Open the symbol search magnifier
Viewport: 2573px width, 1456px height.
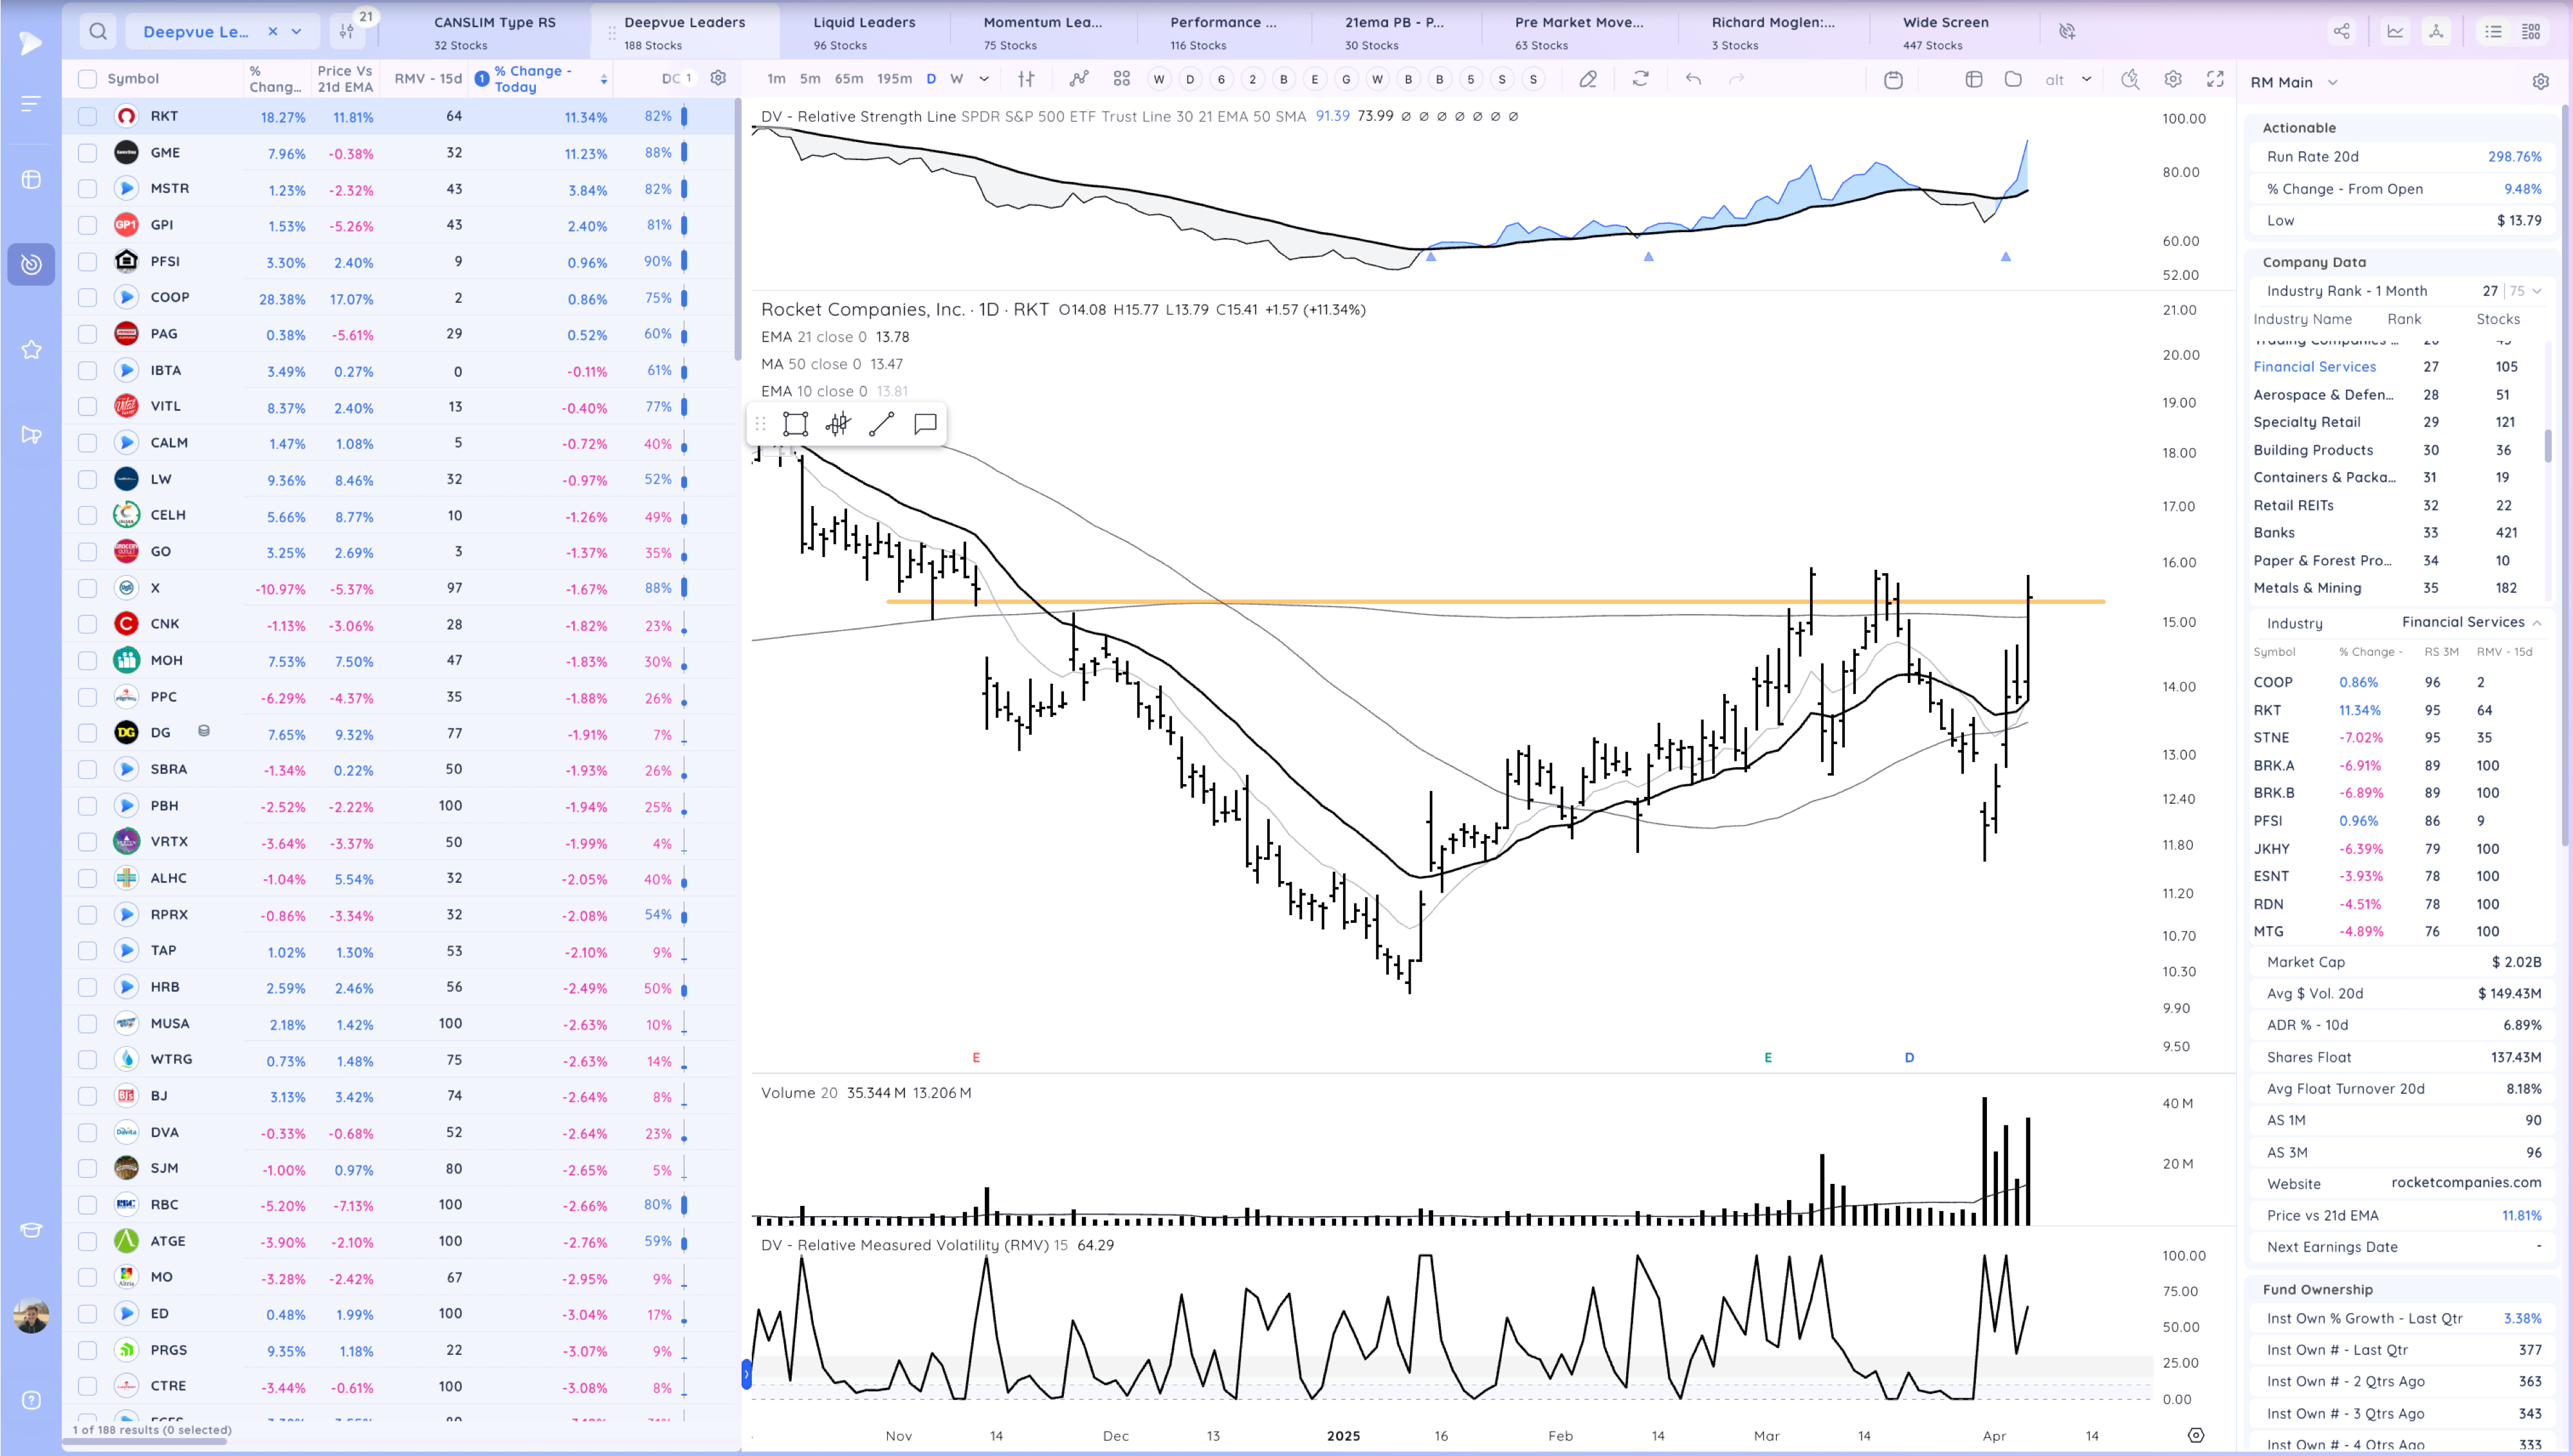[x=97, y=31]
